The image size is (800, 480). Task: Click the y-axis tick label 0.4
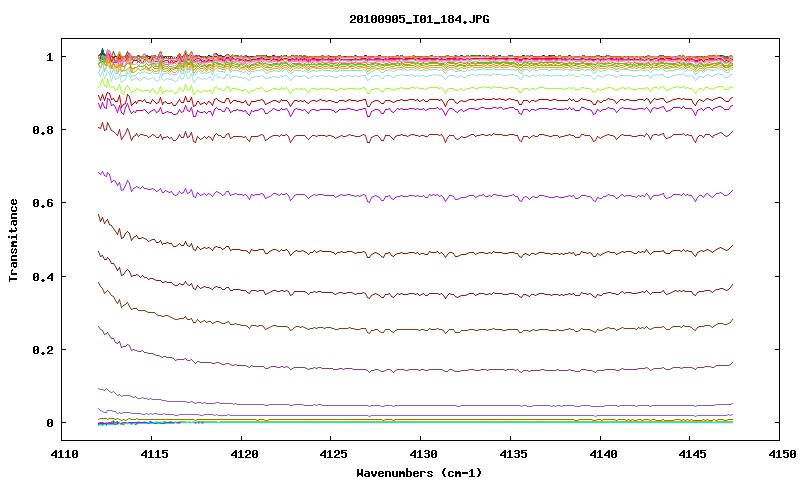(43, 276)
